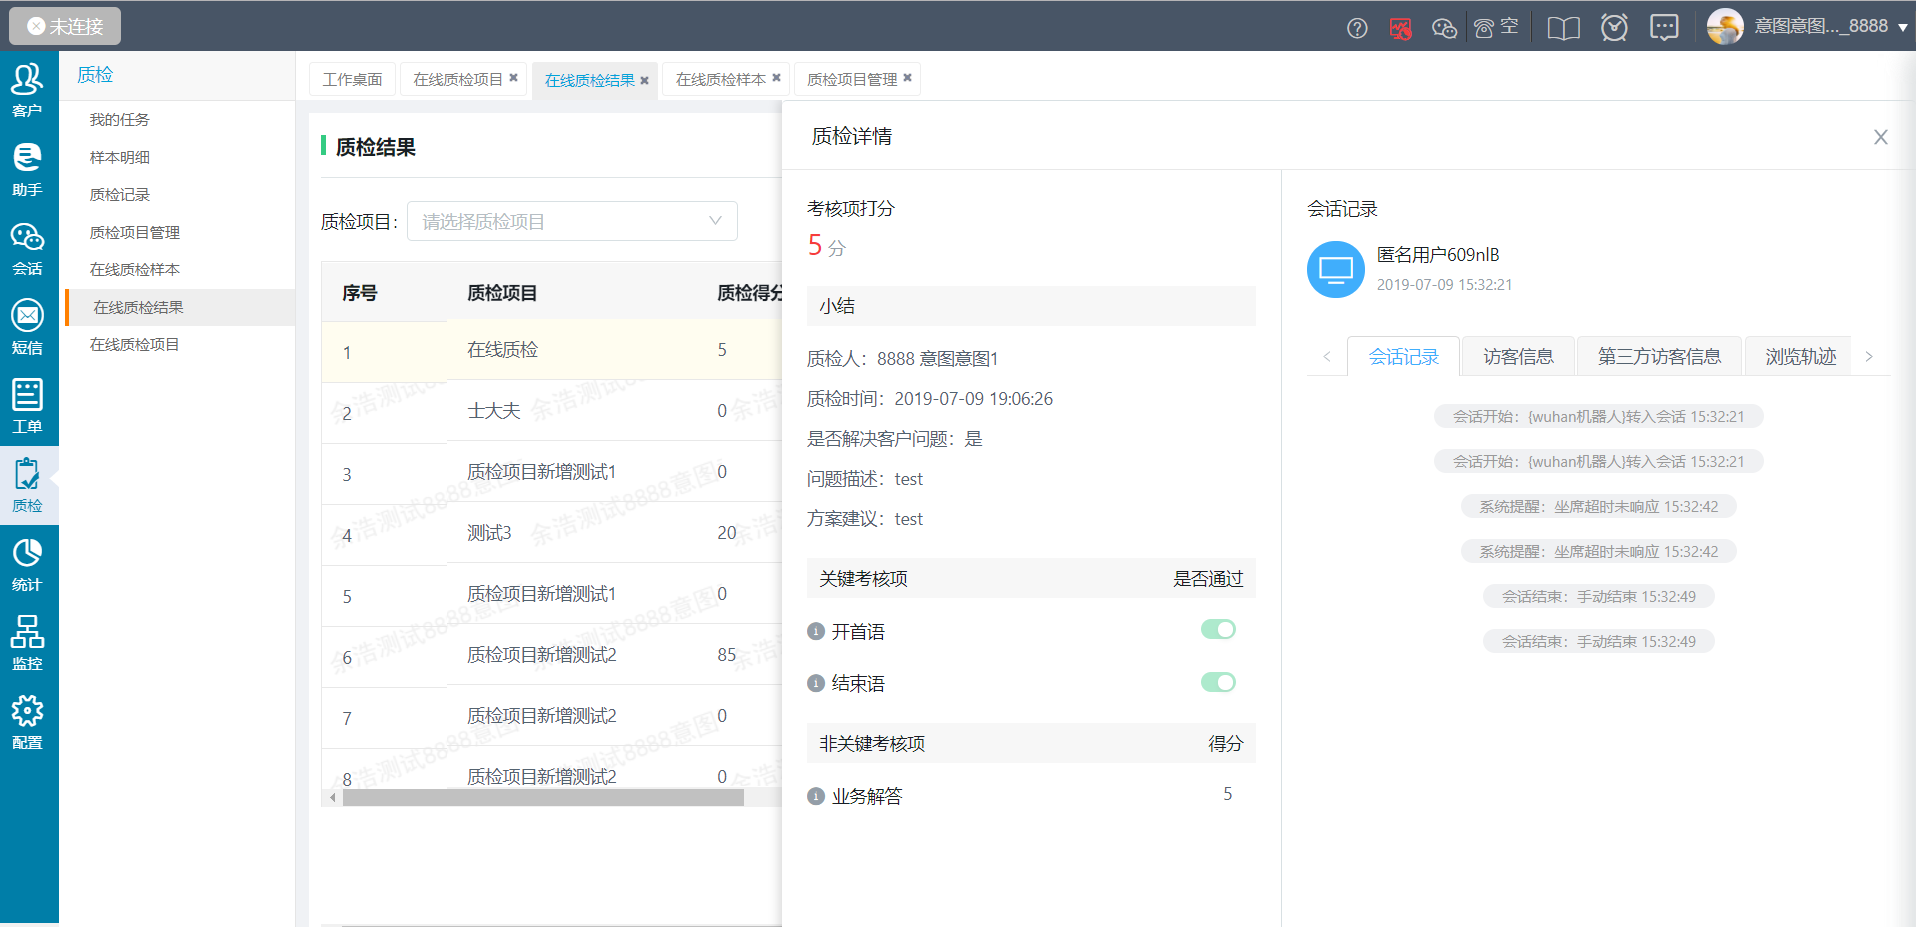The image size is (1916, 927).
Task: Select the 浏览轨迹 tab
Action: click(x=1800, y=357)
